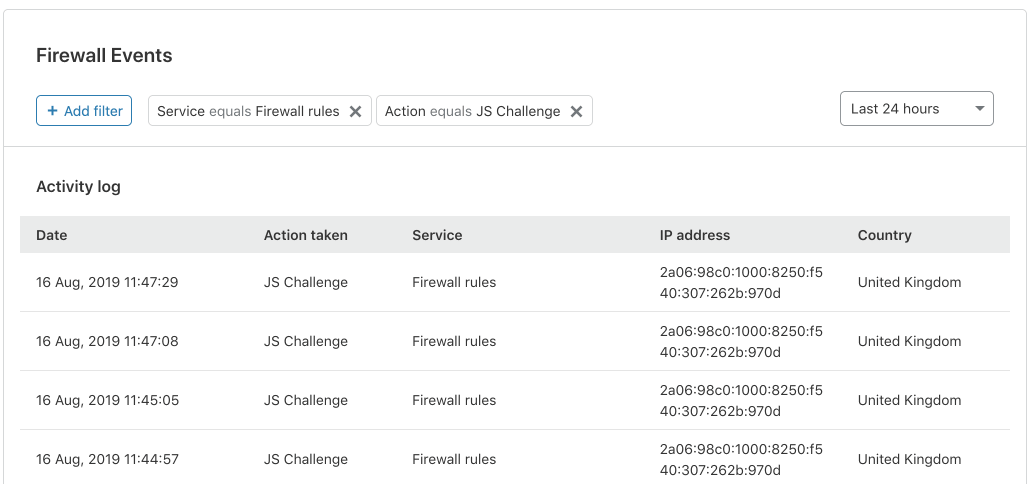The image size is (1030, 484).
Task: Expand the 11:47:08 event row
Action: point(107,341)
